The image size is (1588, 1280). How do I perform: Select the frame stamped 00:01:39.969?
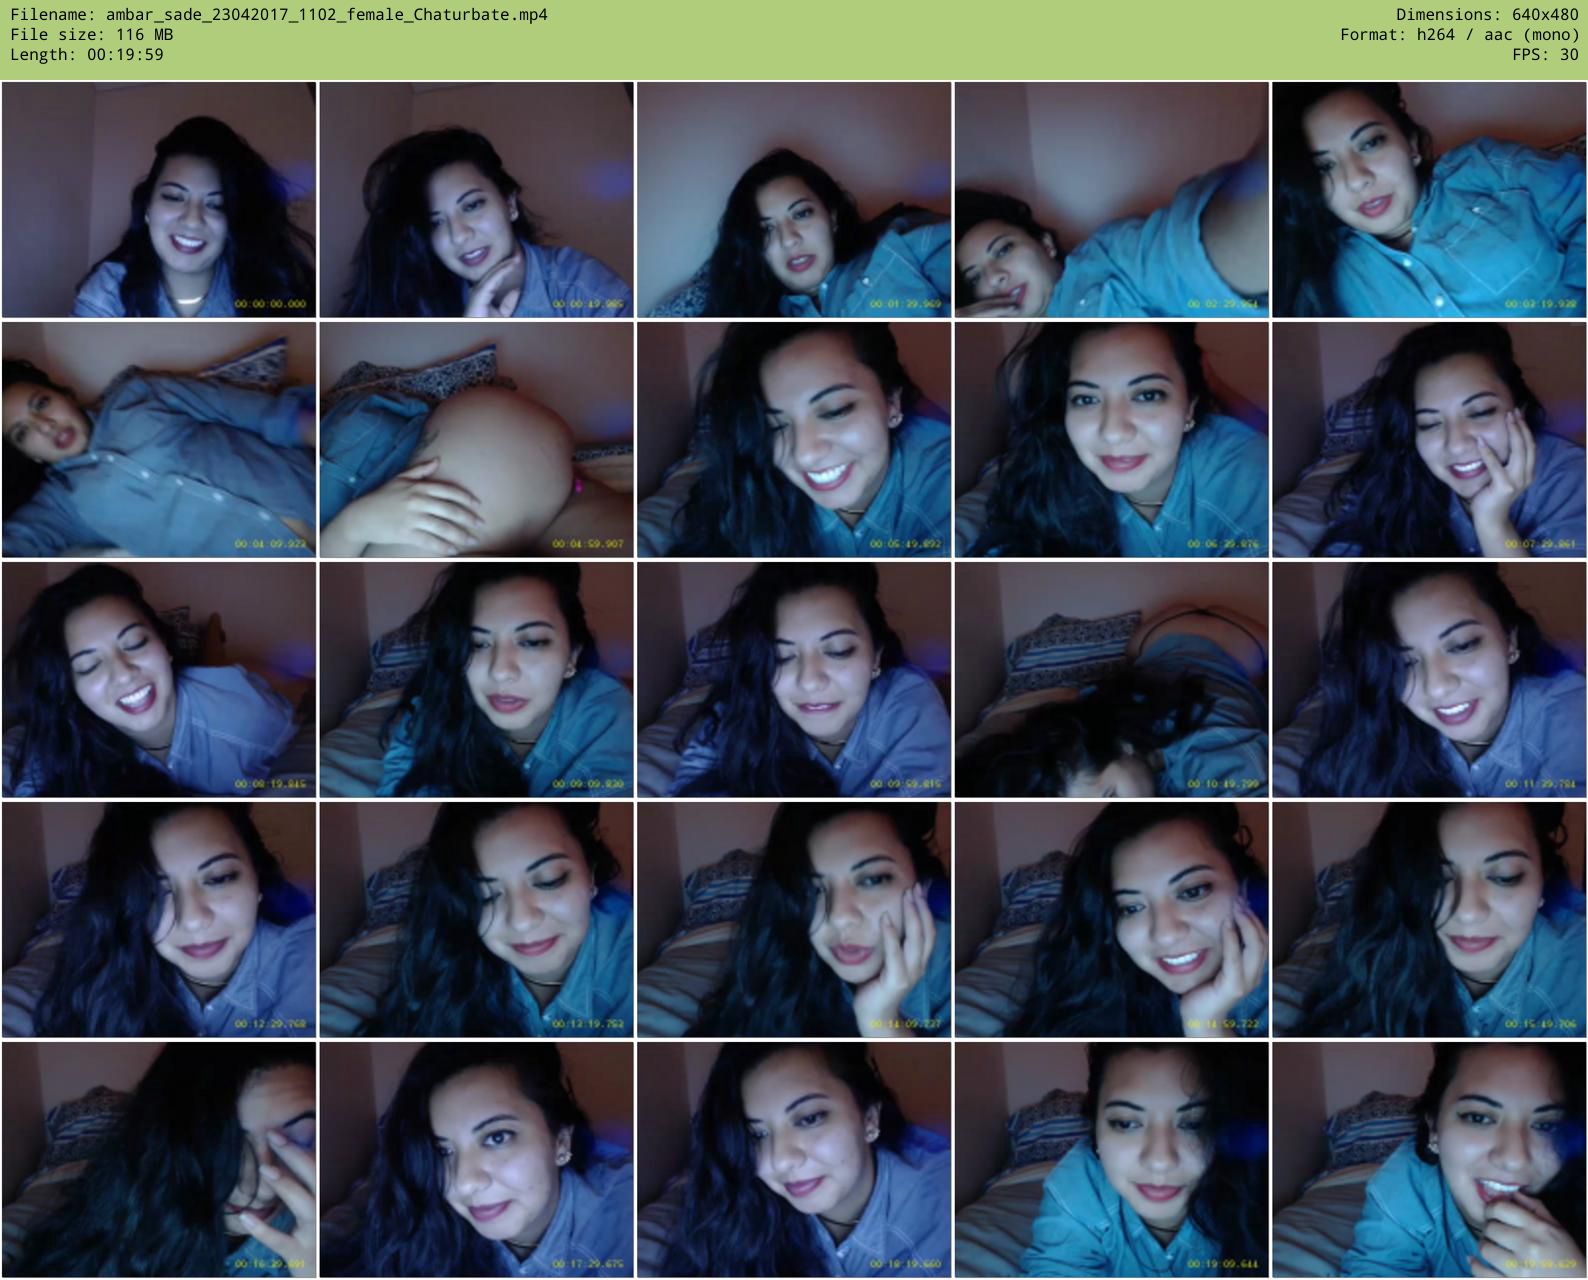click(794, 200)
